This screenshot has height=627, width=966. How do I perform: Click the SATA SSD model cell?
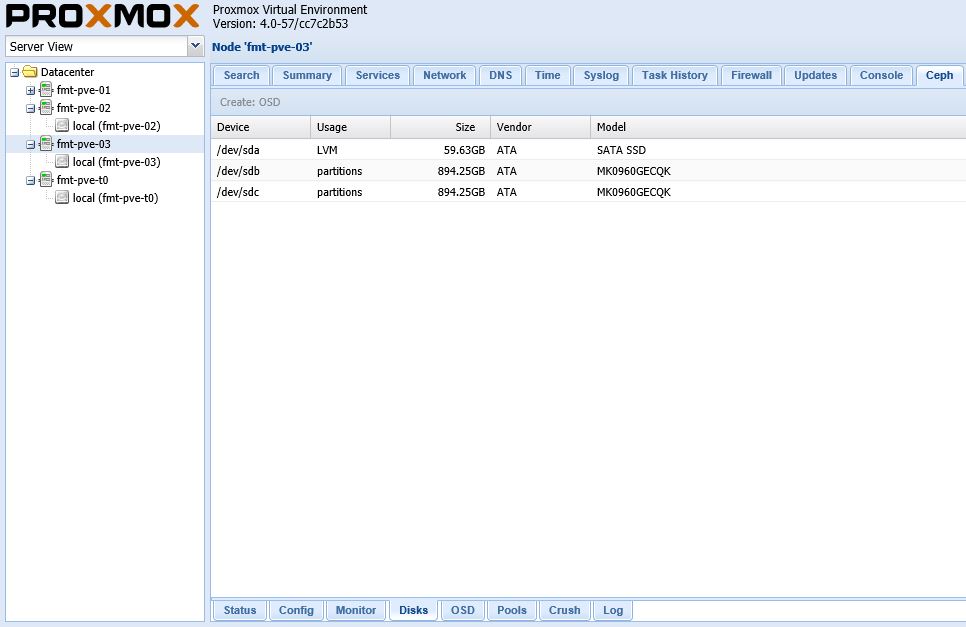tap(621, 150)
